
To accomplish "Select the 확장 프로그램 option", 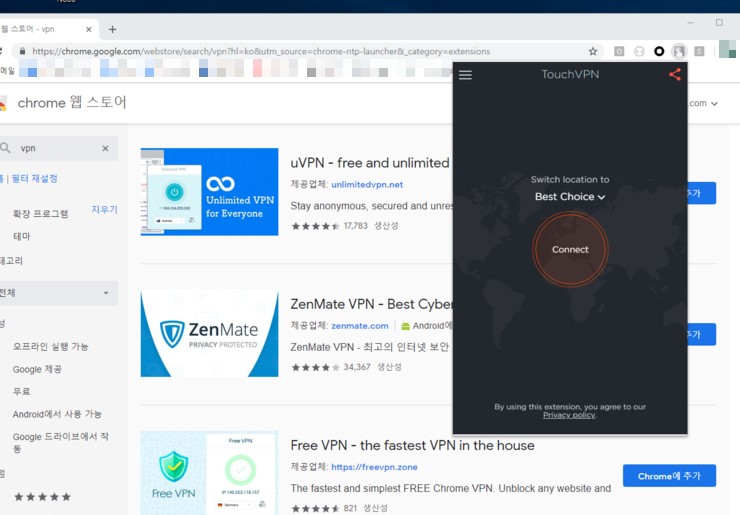I will click(x=41, y=214).
